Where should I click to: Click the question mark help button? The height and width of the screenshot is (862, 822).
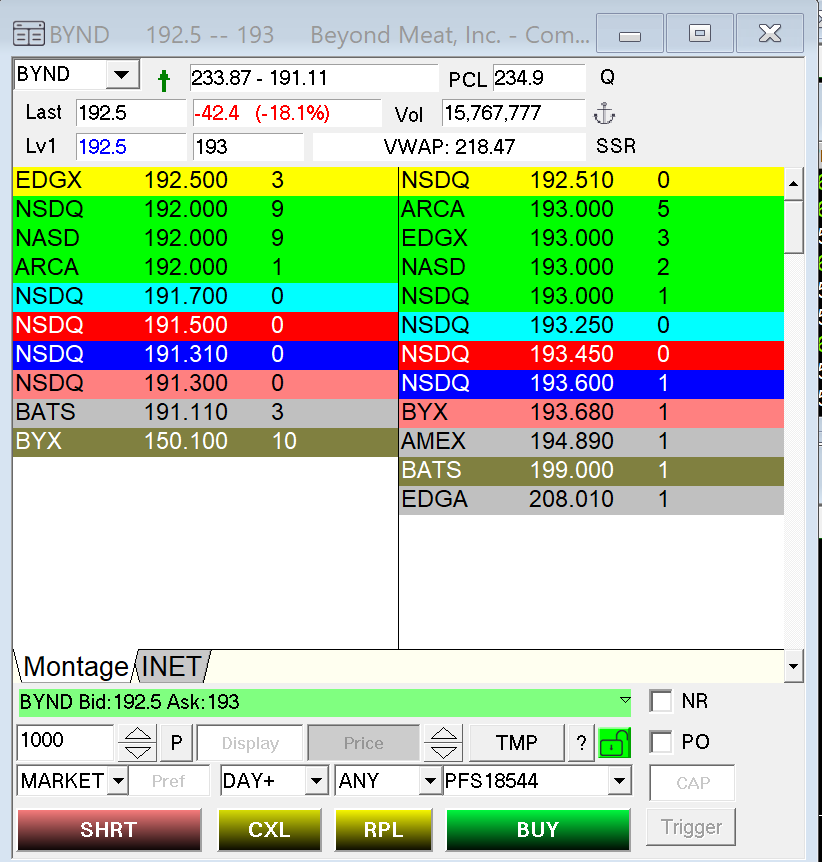tap(581, 743)
